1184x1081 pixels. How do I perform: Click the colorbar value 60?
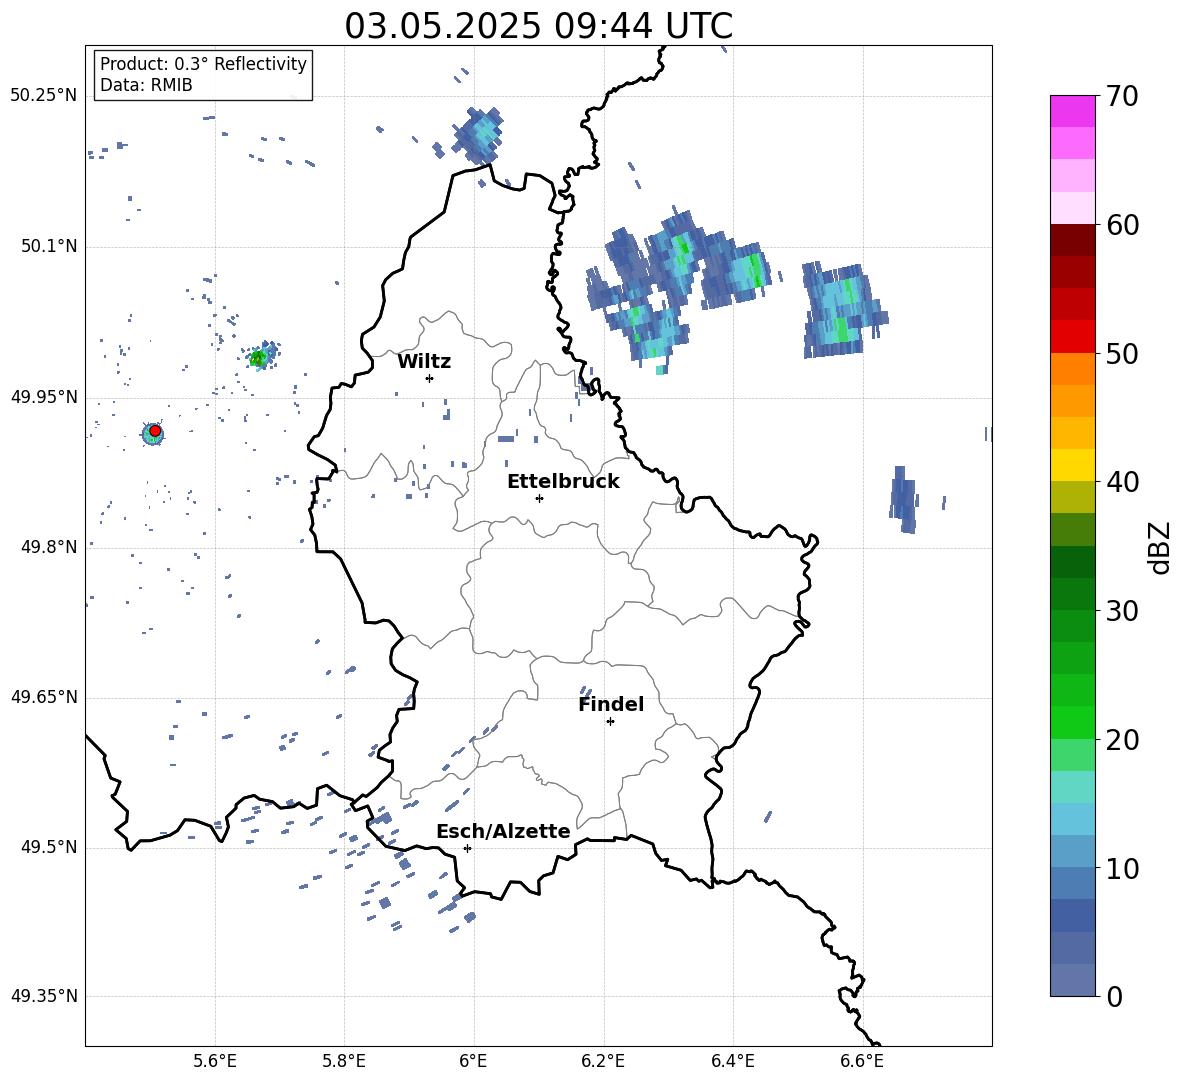tap(1122, 225)
